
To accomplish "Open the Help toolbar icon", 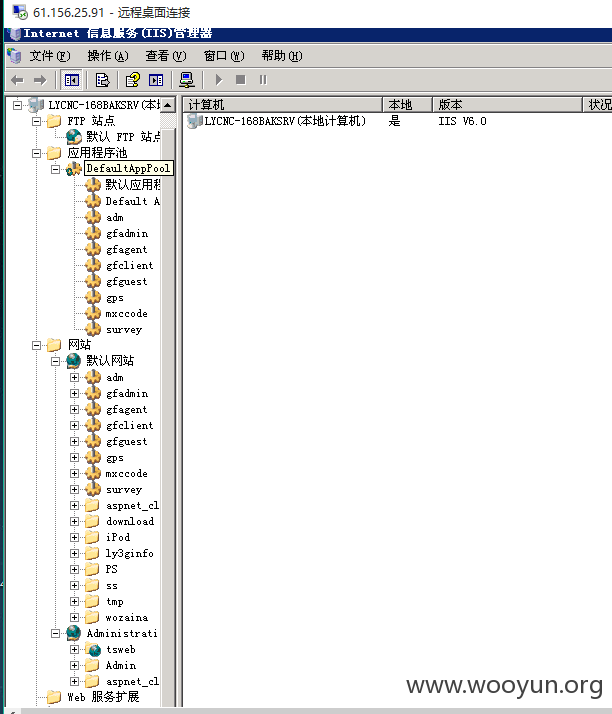I will (133, 80).
